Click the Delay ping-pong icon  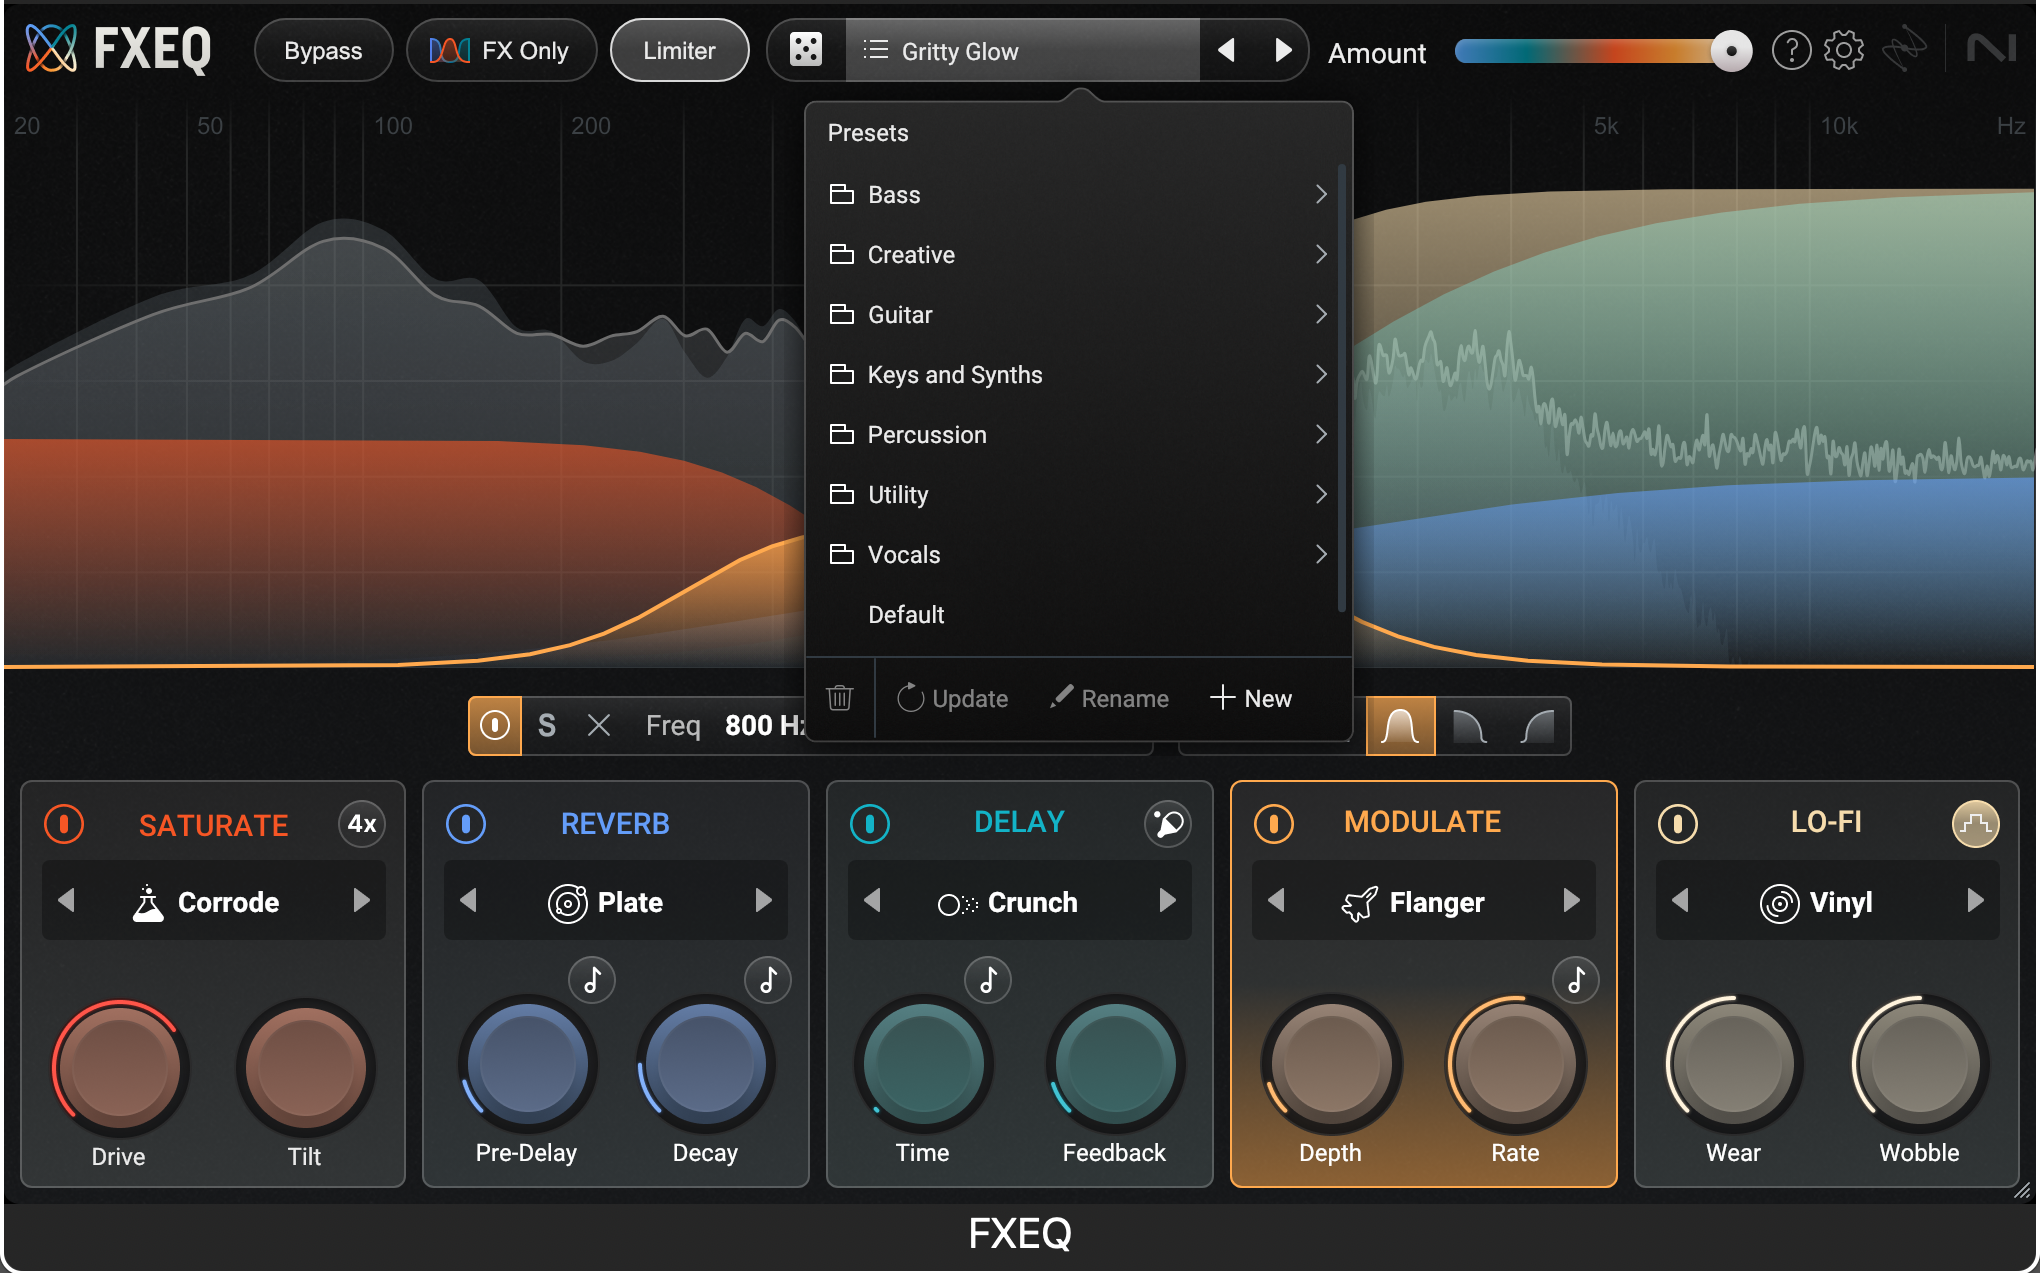pyautogui.click(x=1167, y=824)
